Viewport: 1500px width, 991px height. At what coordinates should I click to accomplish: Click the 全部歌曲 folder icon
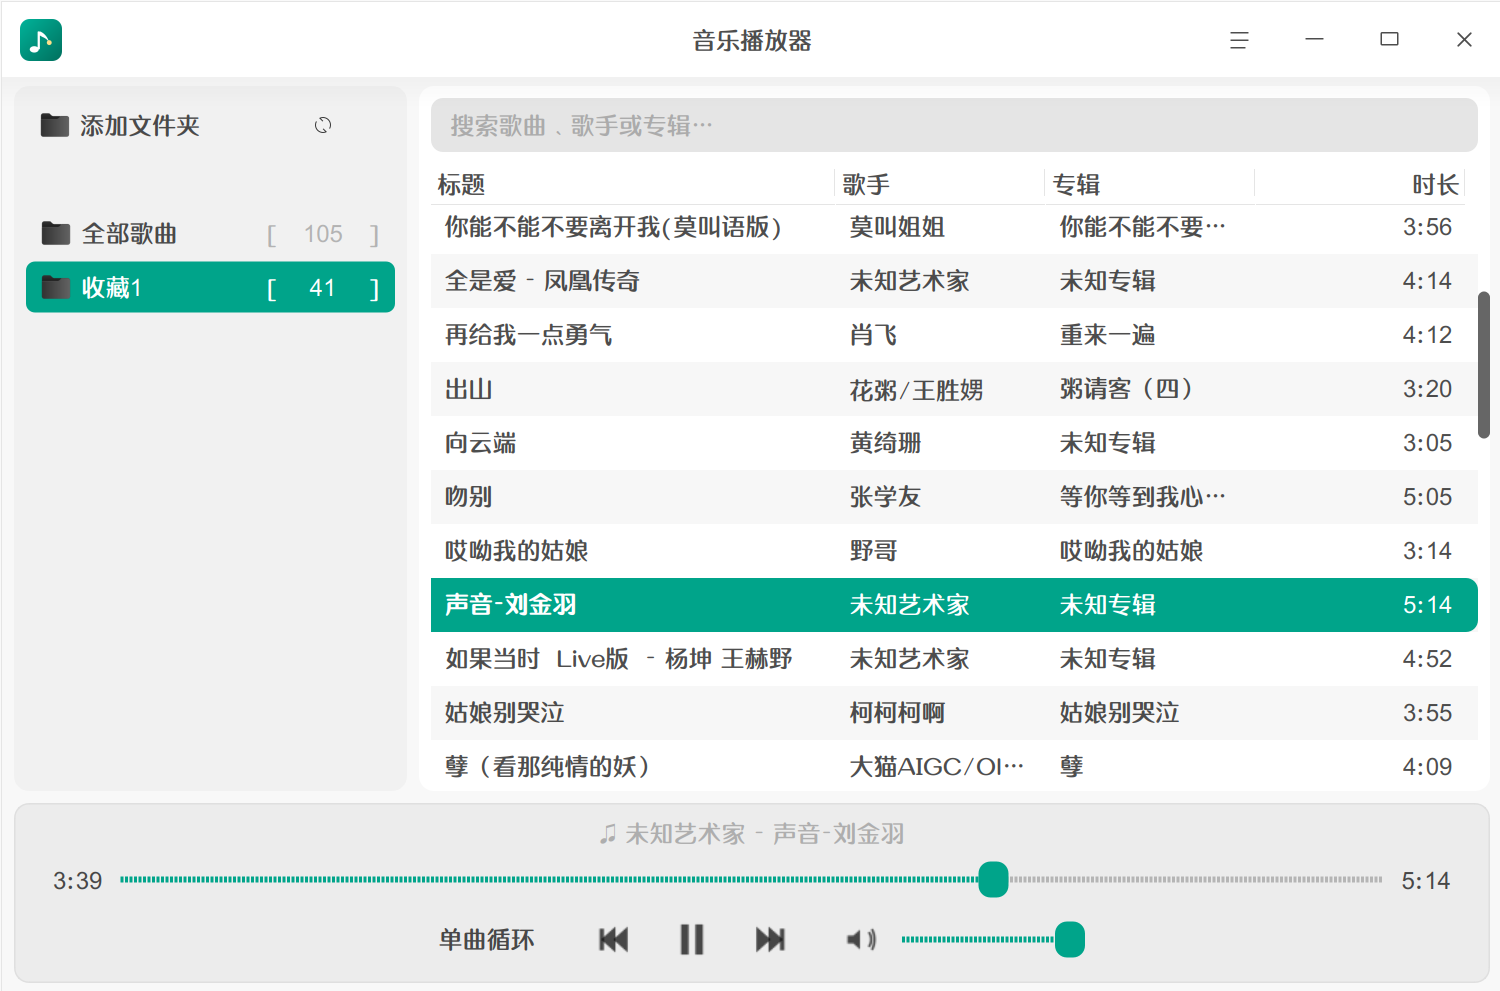coord(56,233)
